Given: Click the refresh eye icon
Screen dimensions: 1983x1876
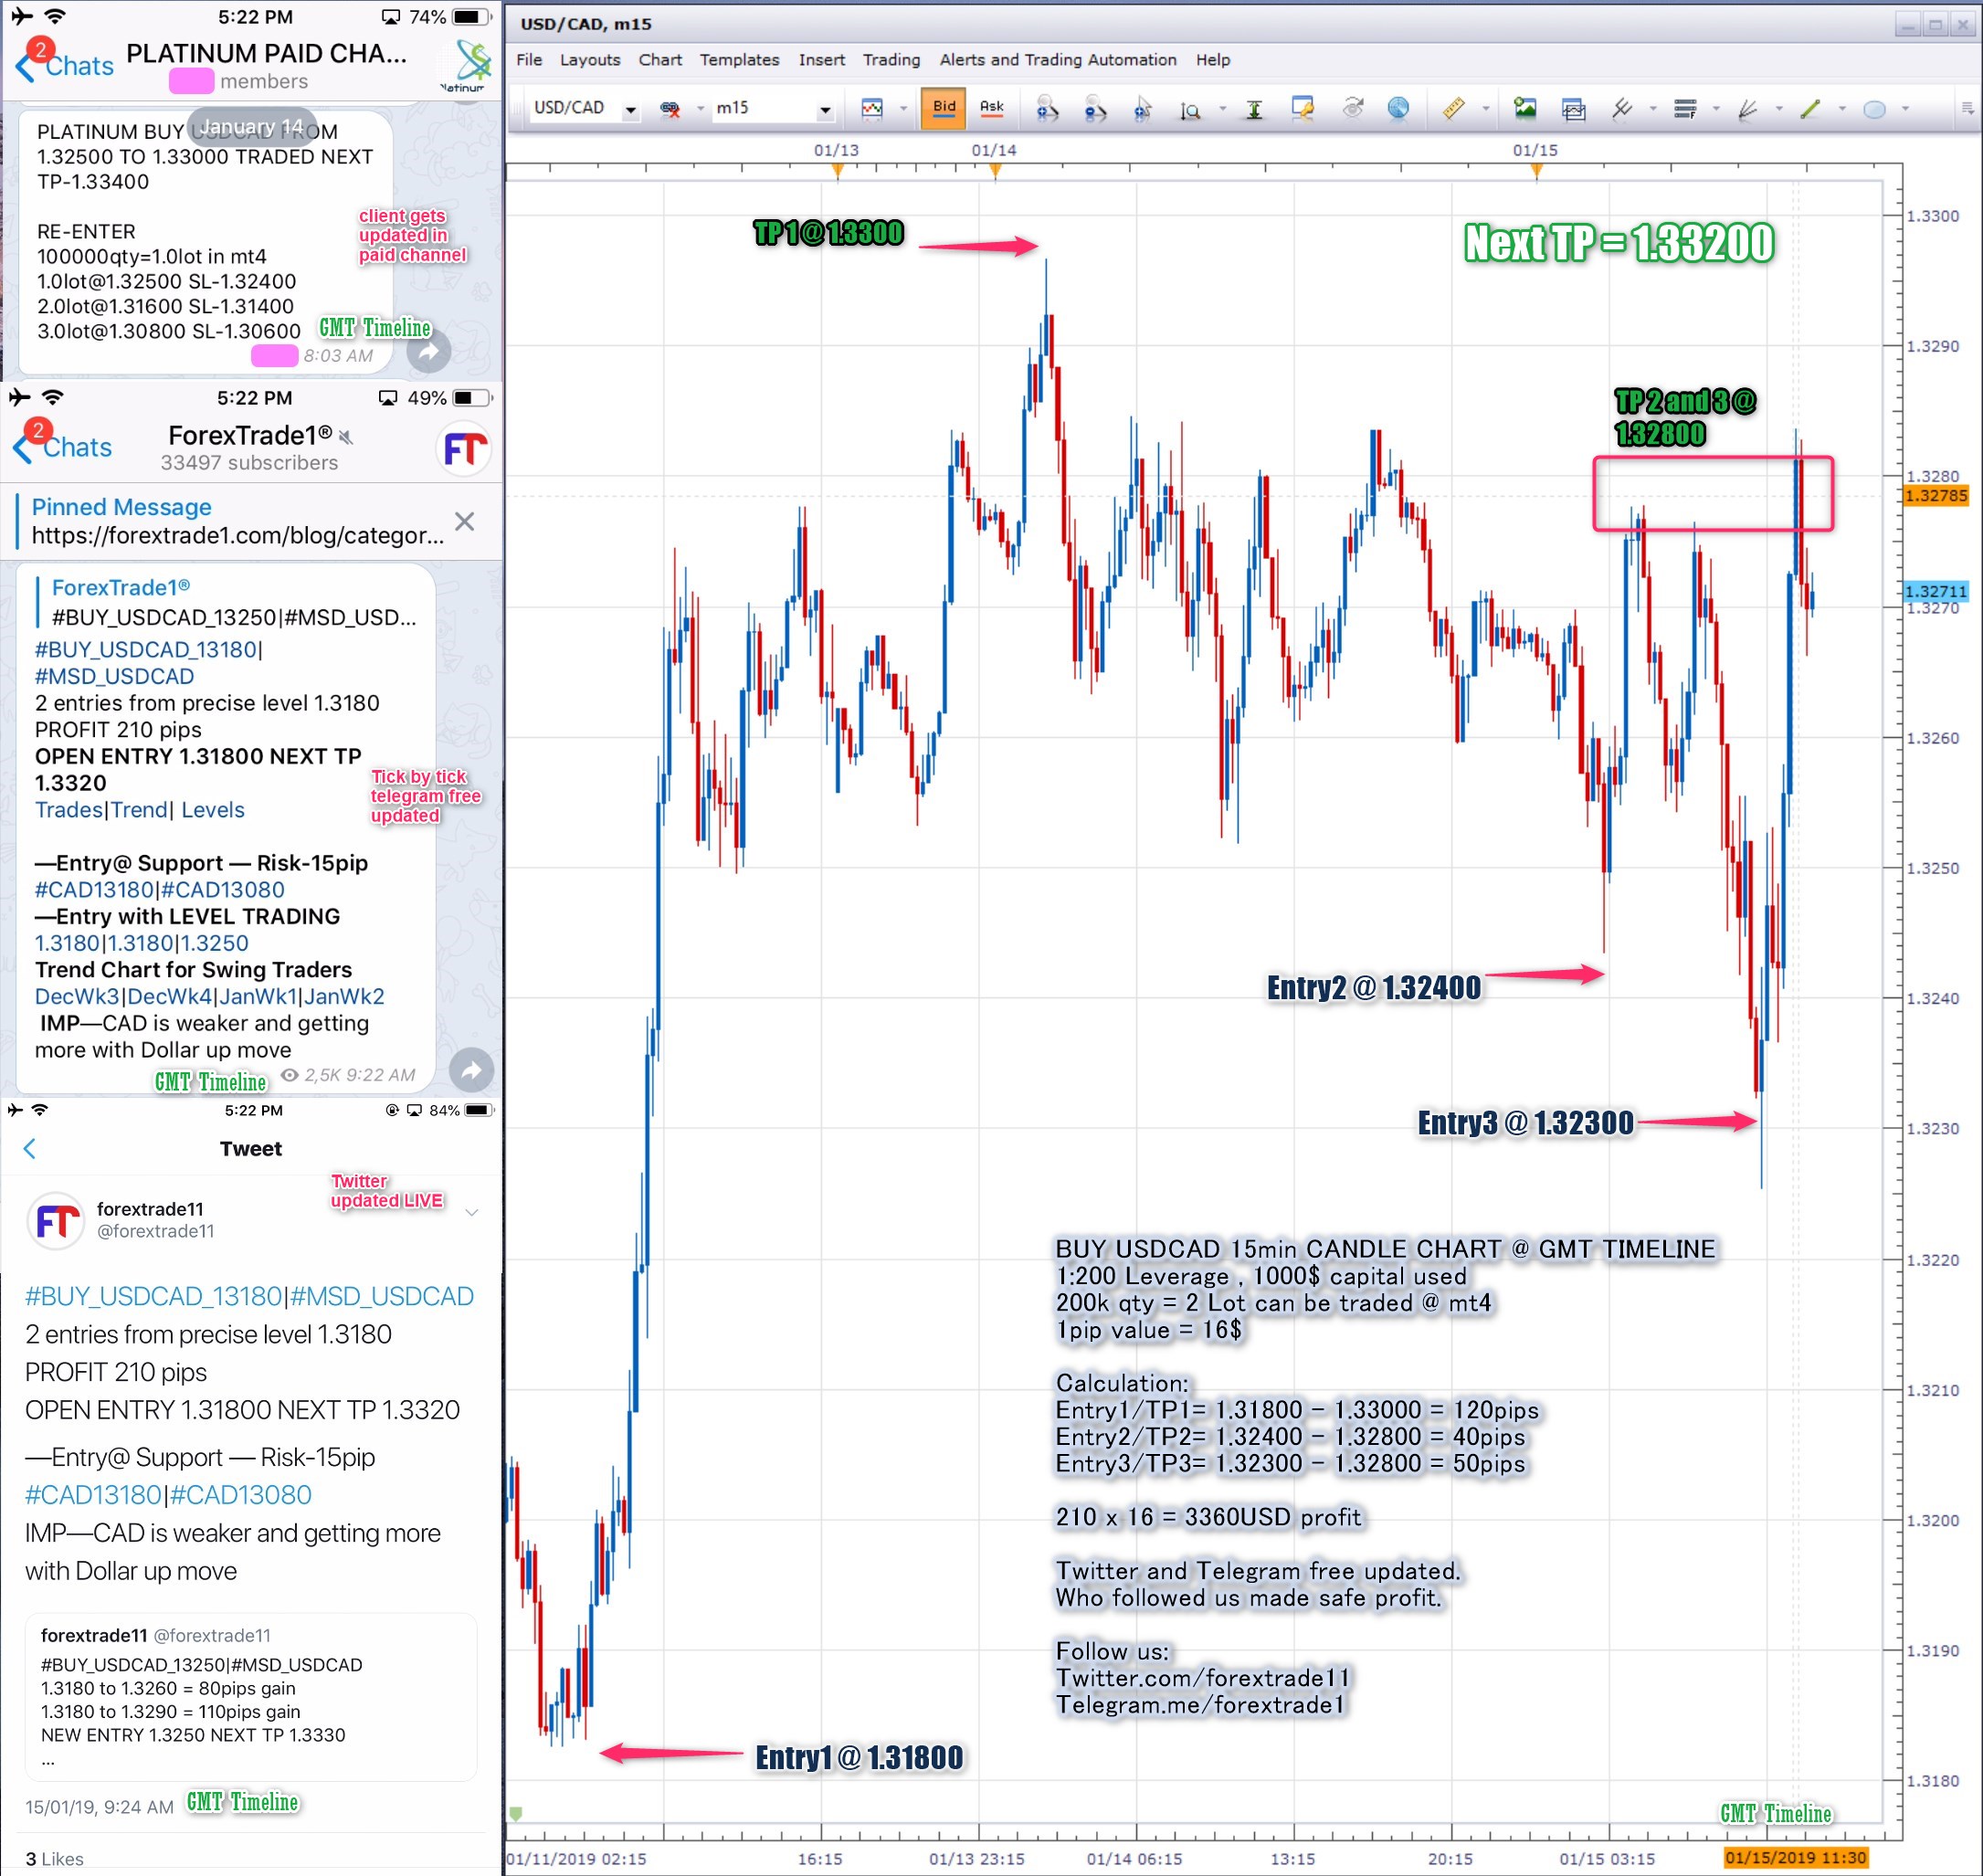Looking at the screenshot, I should pos(1352,108).
